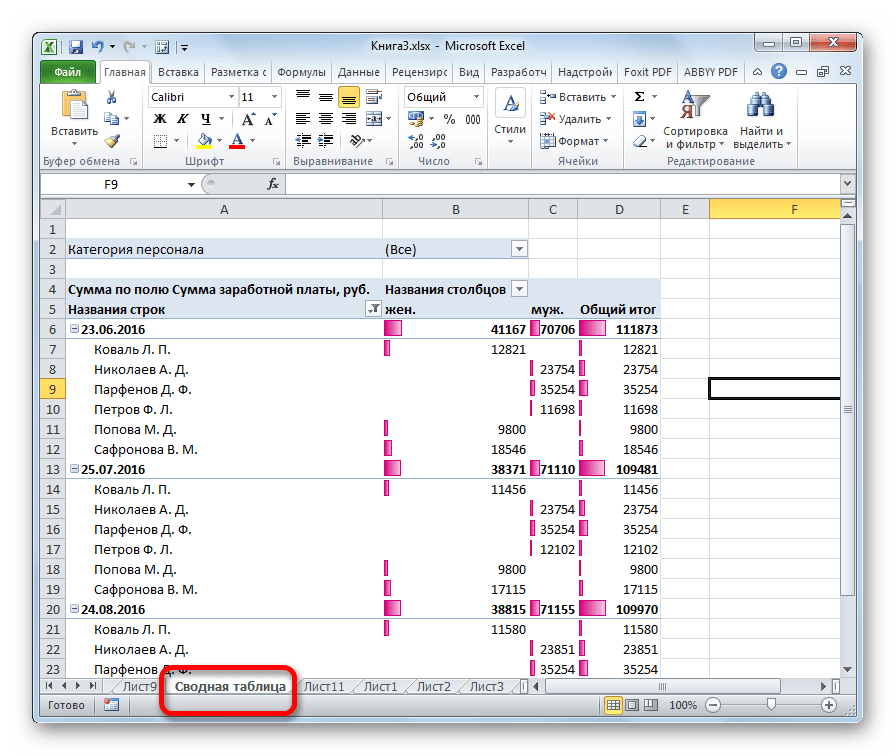Collapse the 23.06.2016 group
The width and height of the screenshot is (896, 756).
pyautogui.click(x=75, y=329)
